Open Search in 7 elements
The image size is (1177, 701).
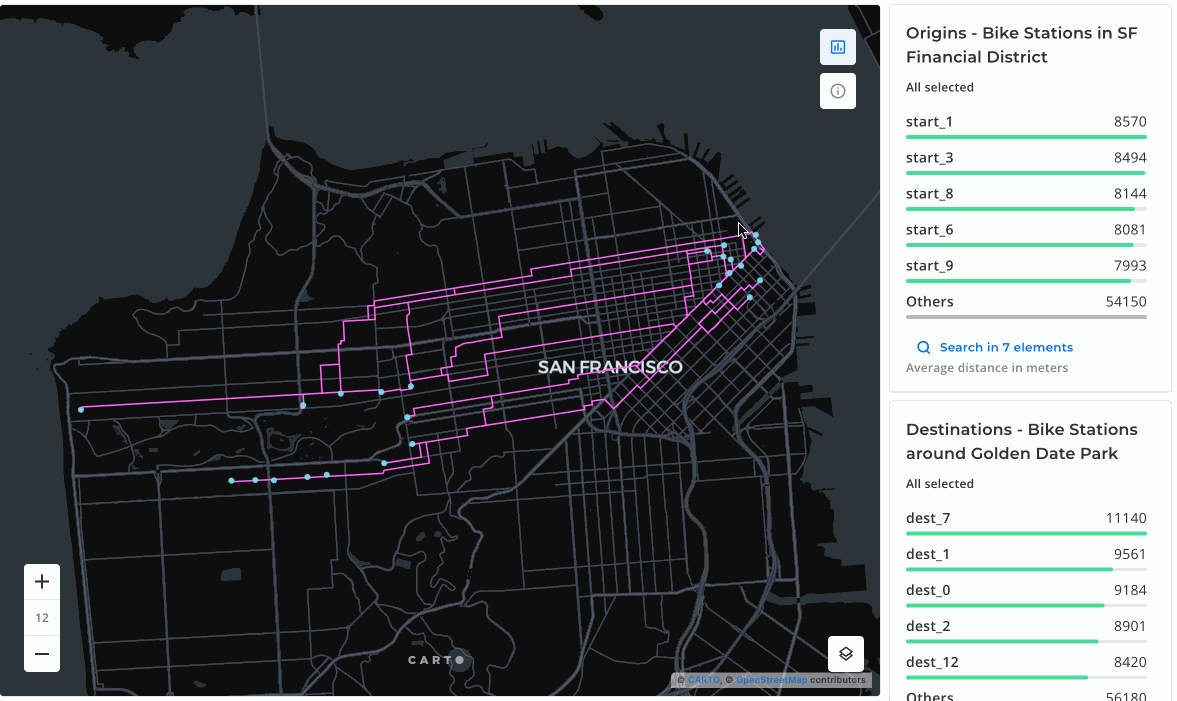click(1005, 348)
